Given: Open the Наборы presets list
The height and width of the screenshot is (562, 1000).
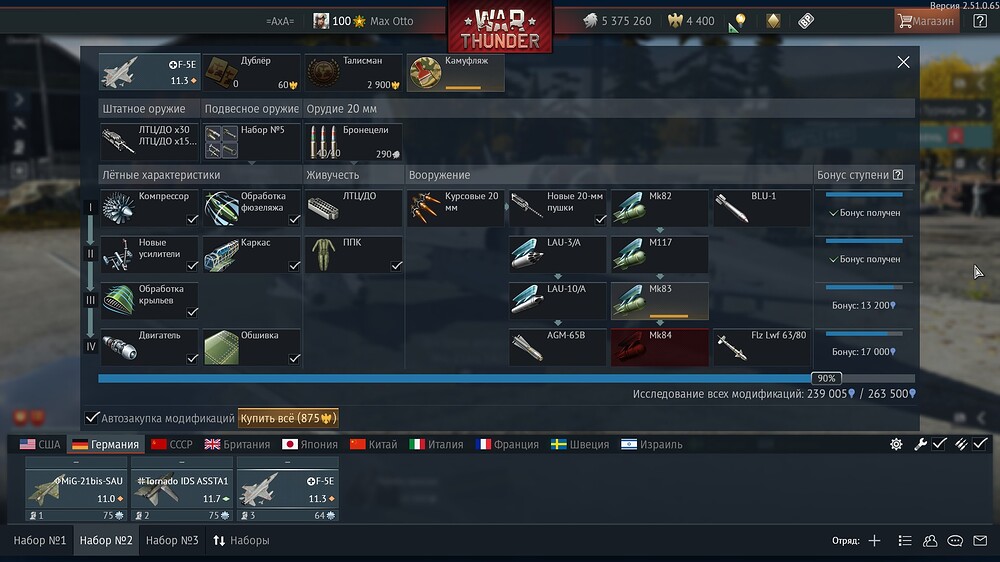Looking at the screenshot, I should 241,540.
